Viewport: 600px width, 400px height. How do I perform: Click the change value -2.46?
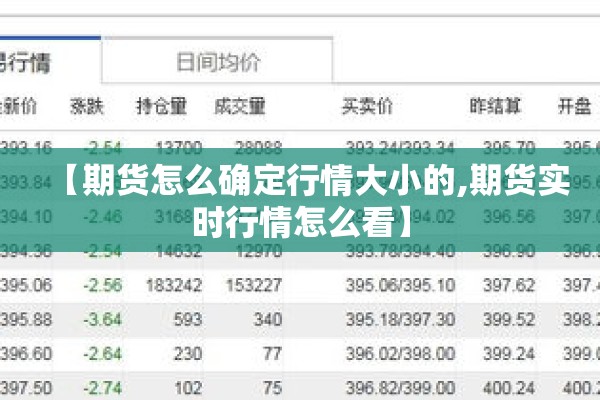click(103, 217)
